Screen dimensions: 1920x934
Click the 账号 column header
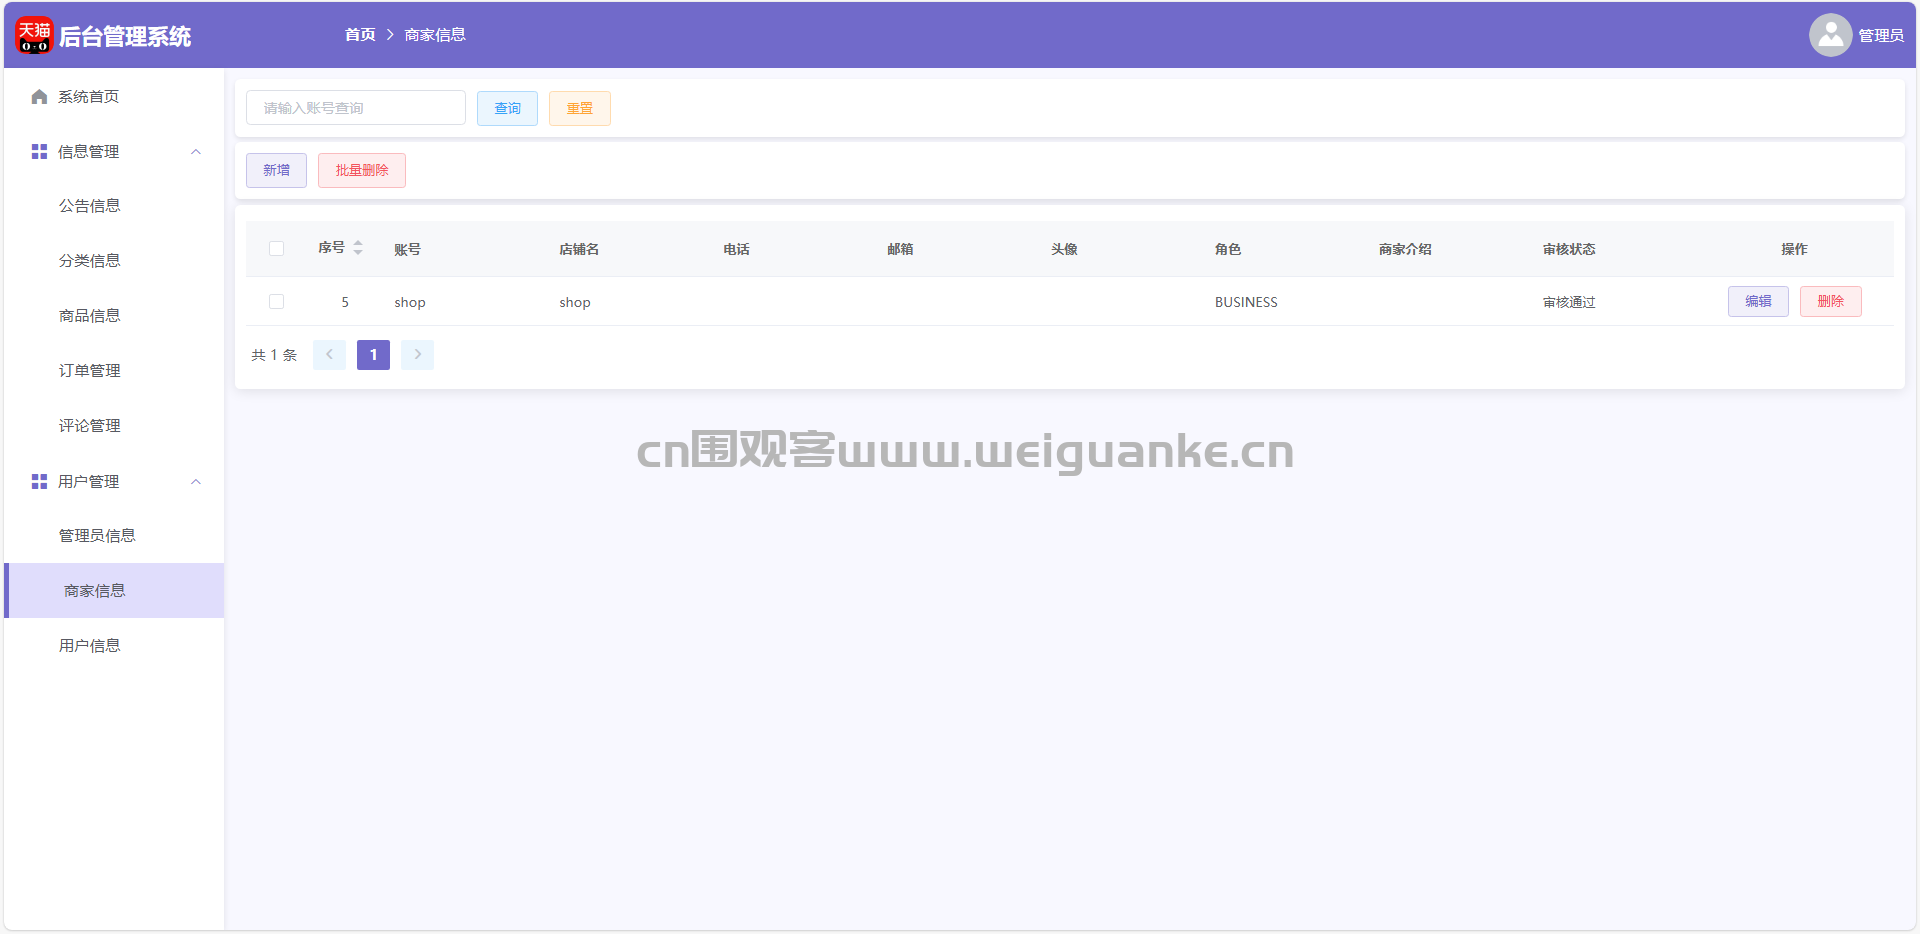tap(408, 249)
